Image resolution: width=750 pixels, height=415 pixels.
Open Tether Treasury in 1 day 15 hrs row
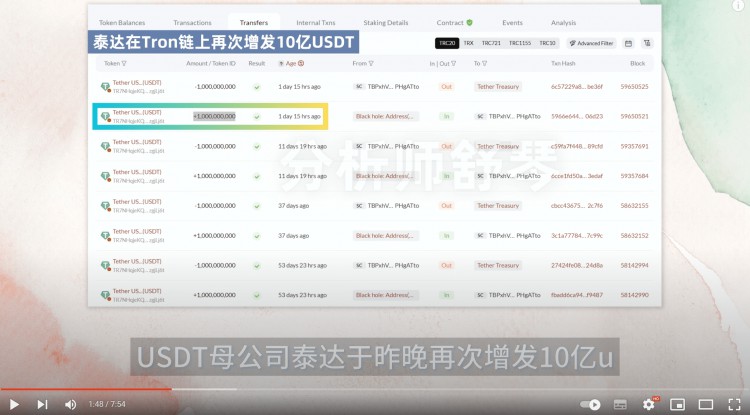click(498, 87)
